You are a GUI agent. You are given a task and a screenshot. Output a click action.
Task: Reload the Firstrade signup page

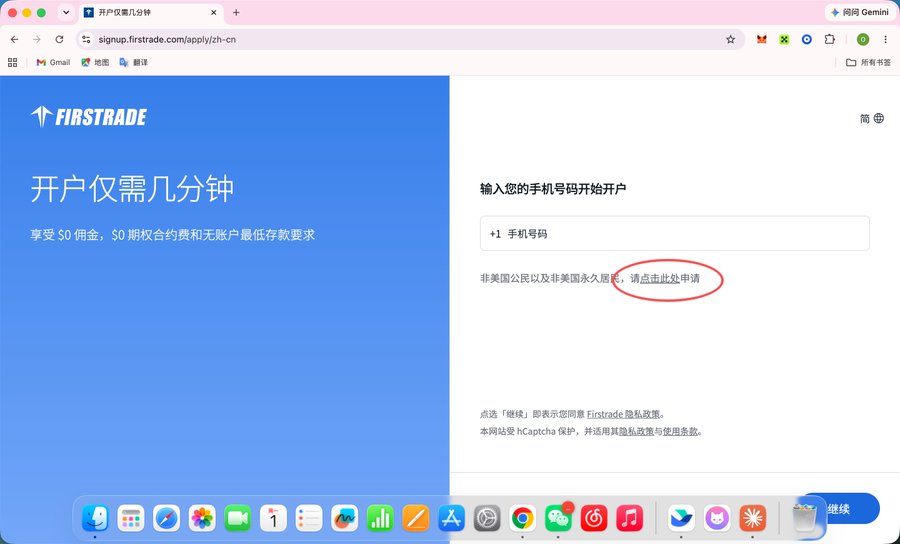click(59, 40)
